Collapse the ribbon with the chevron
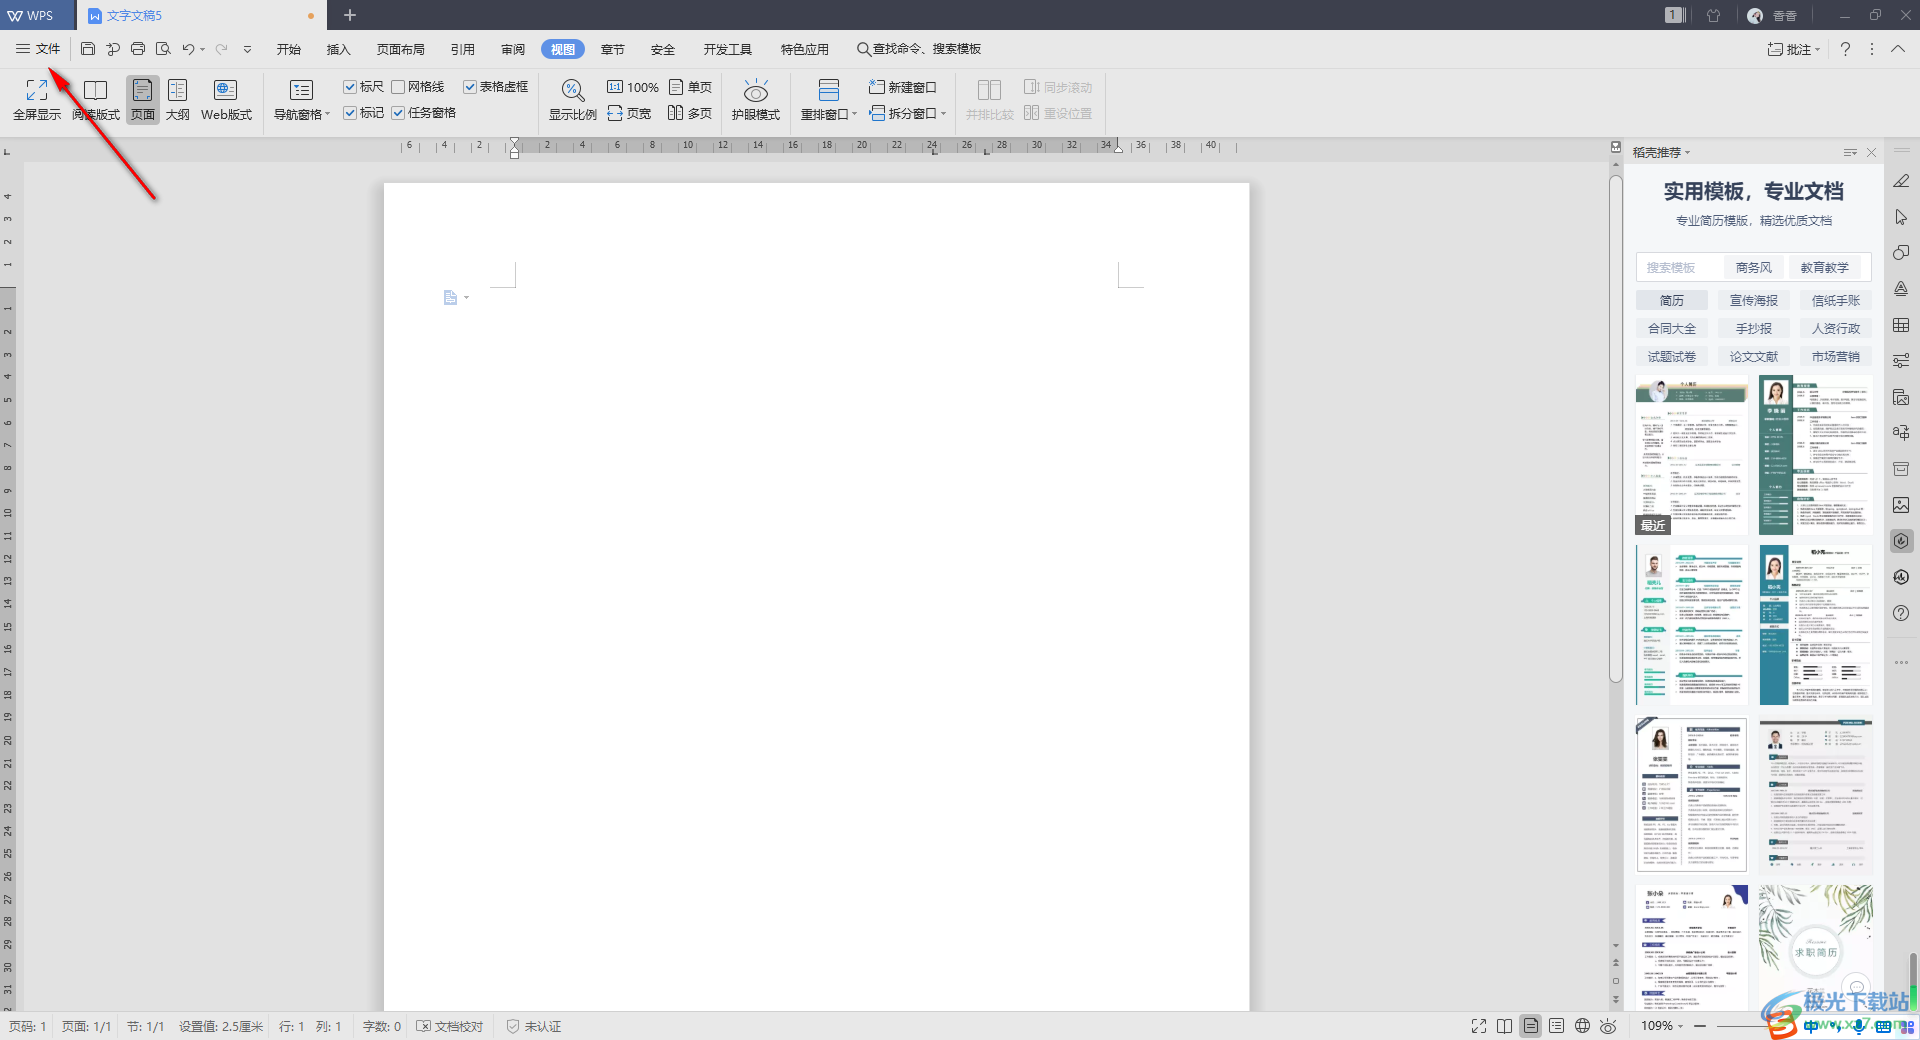Screen dimensions: 1920x1040 pyautogui.click(x=1897, y=49)
